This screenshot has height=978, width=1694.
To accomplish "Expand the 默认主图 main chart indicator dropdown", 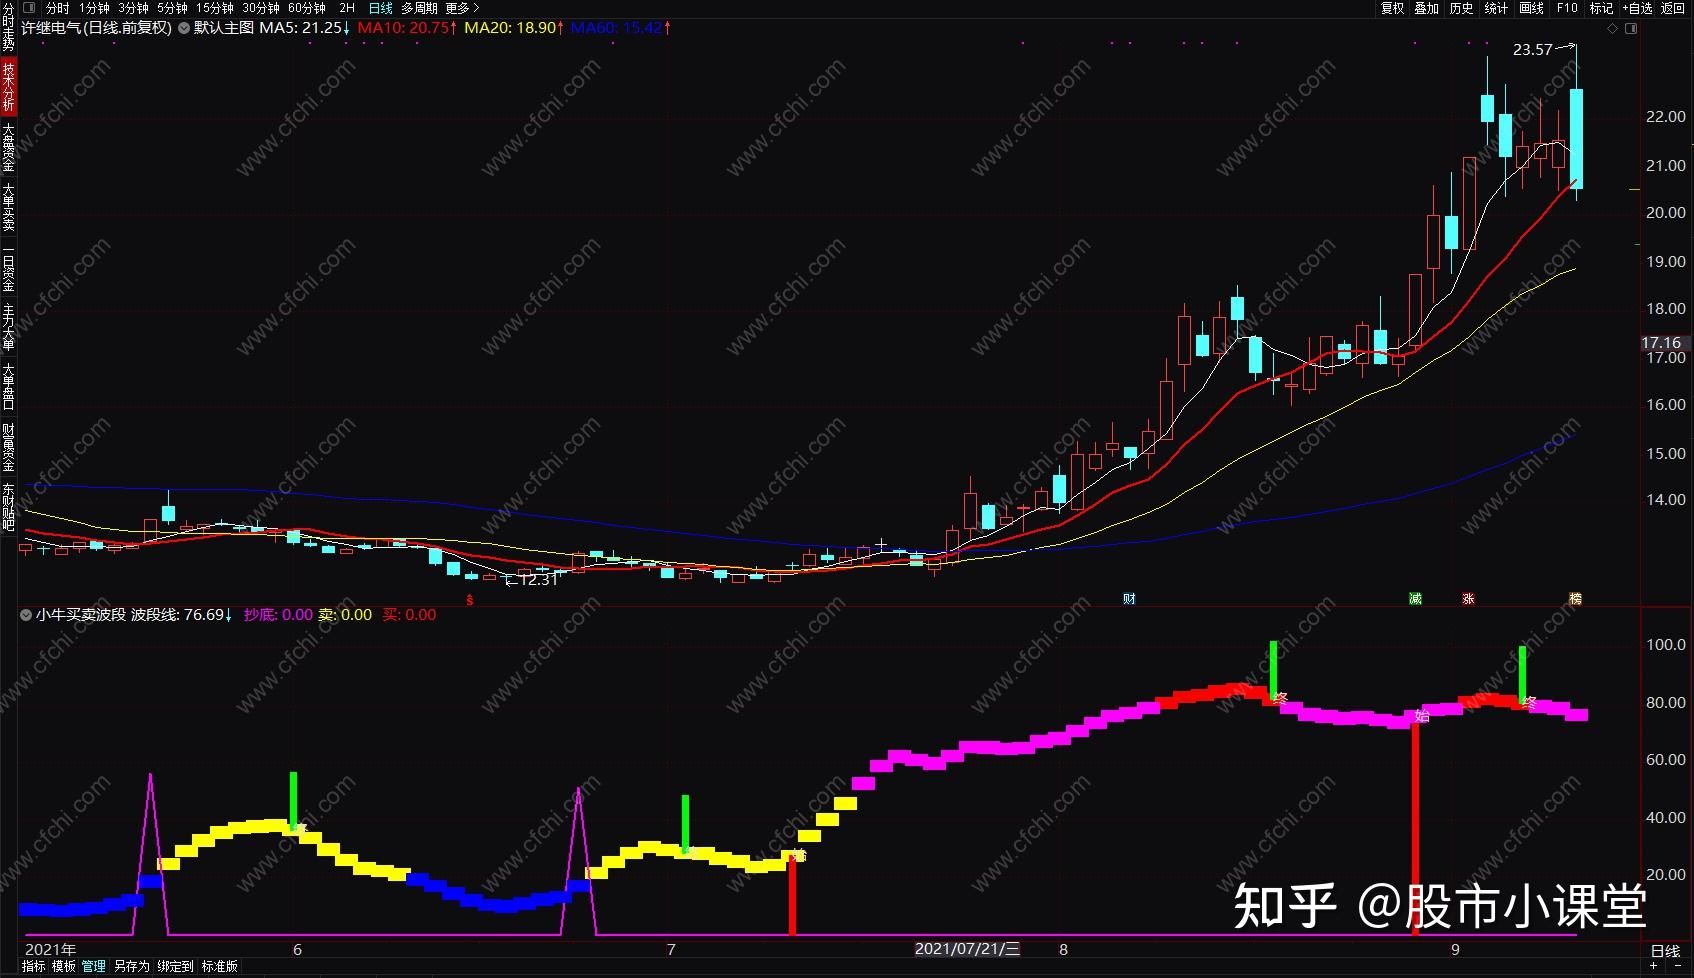I will (x=184, y=28).
